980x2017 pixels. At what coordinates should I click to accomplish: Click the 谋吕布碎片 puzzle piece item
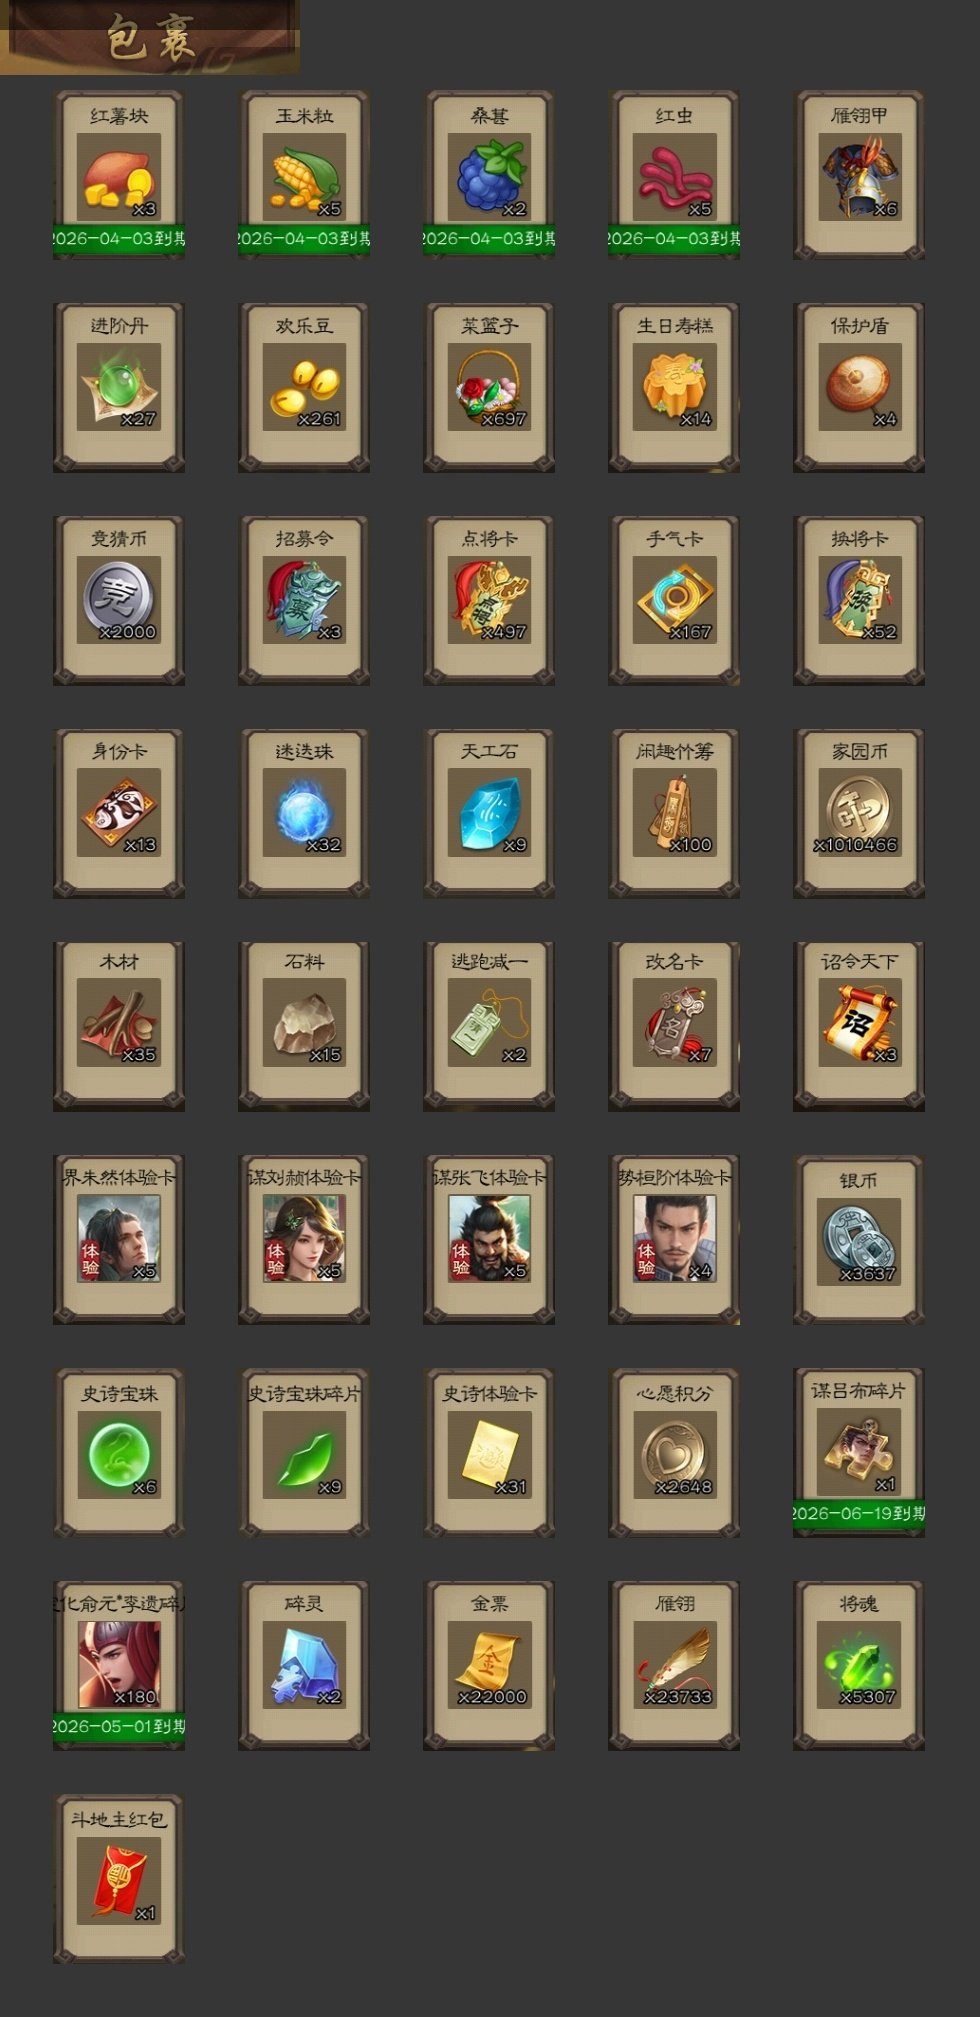pyautogui.click(x=859, y=1452)
